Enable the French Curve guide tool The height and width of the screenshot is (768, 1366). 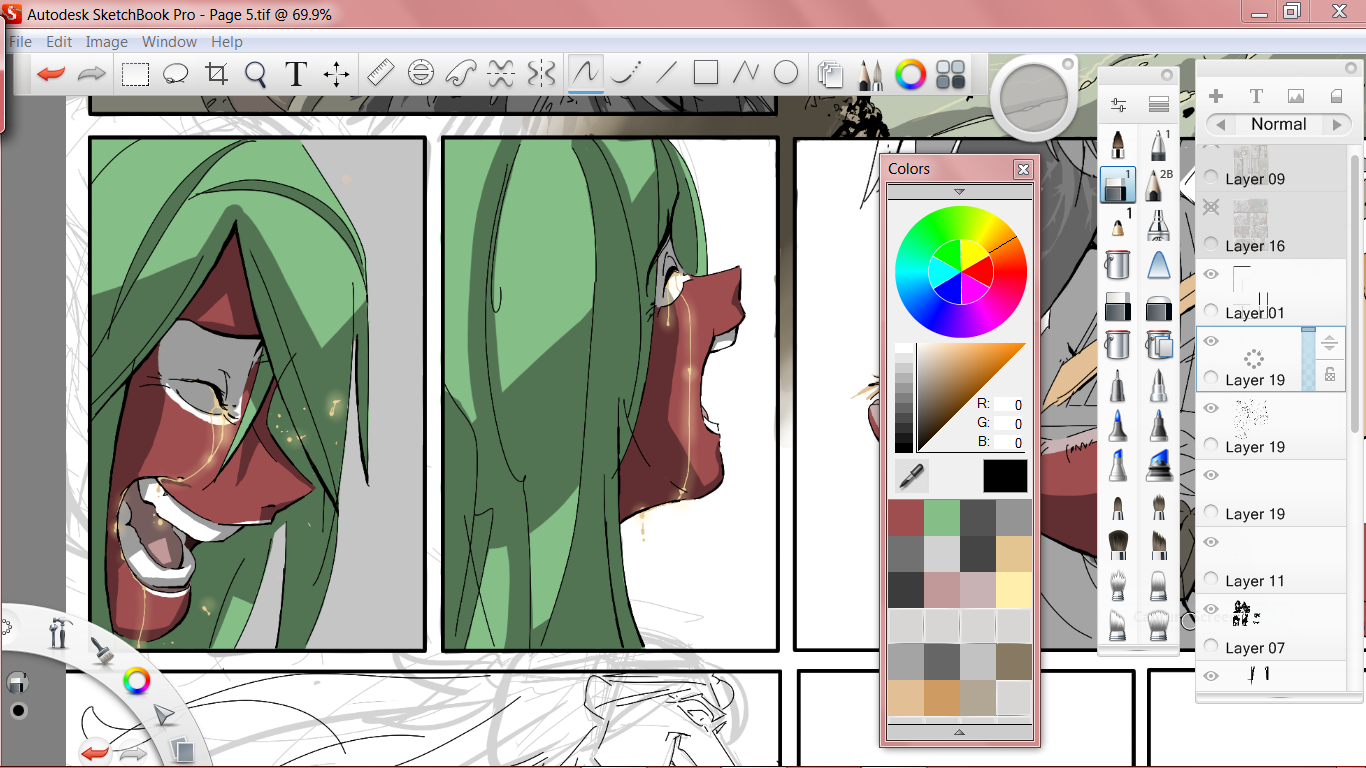point(460,73)
